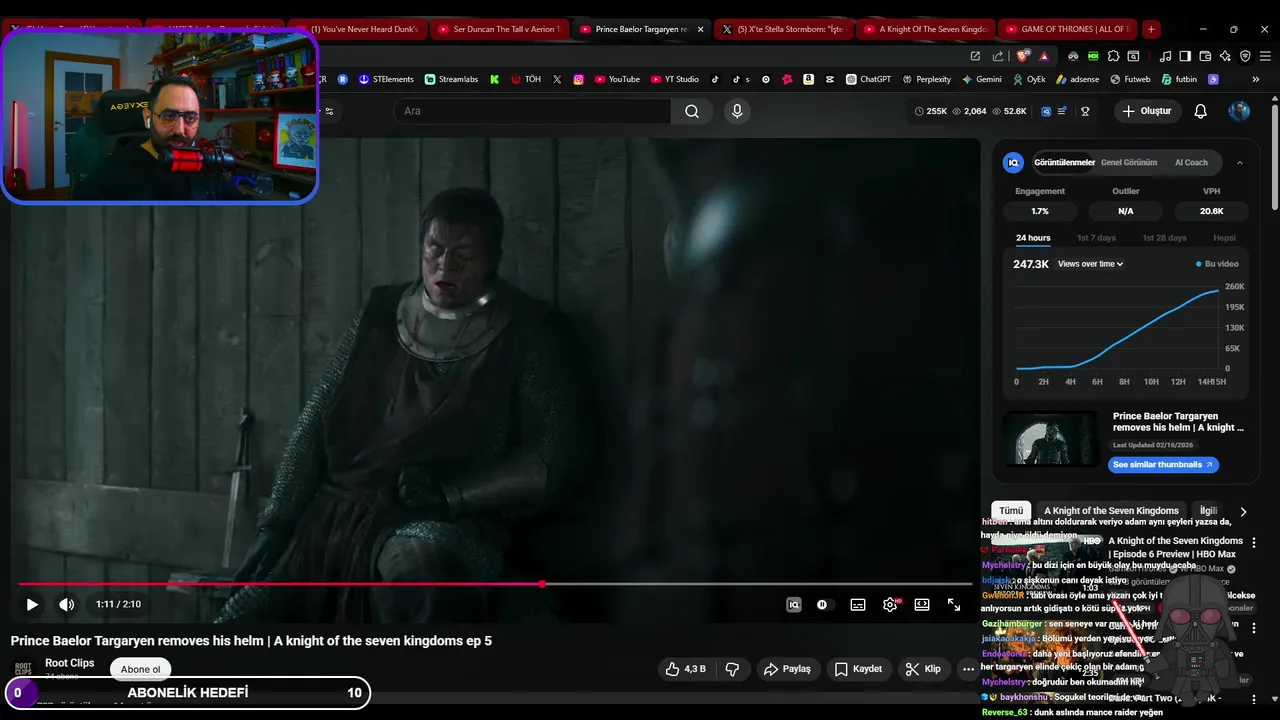Open browser main hamburger menu
1280x720 pixels.
1263,56
